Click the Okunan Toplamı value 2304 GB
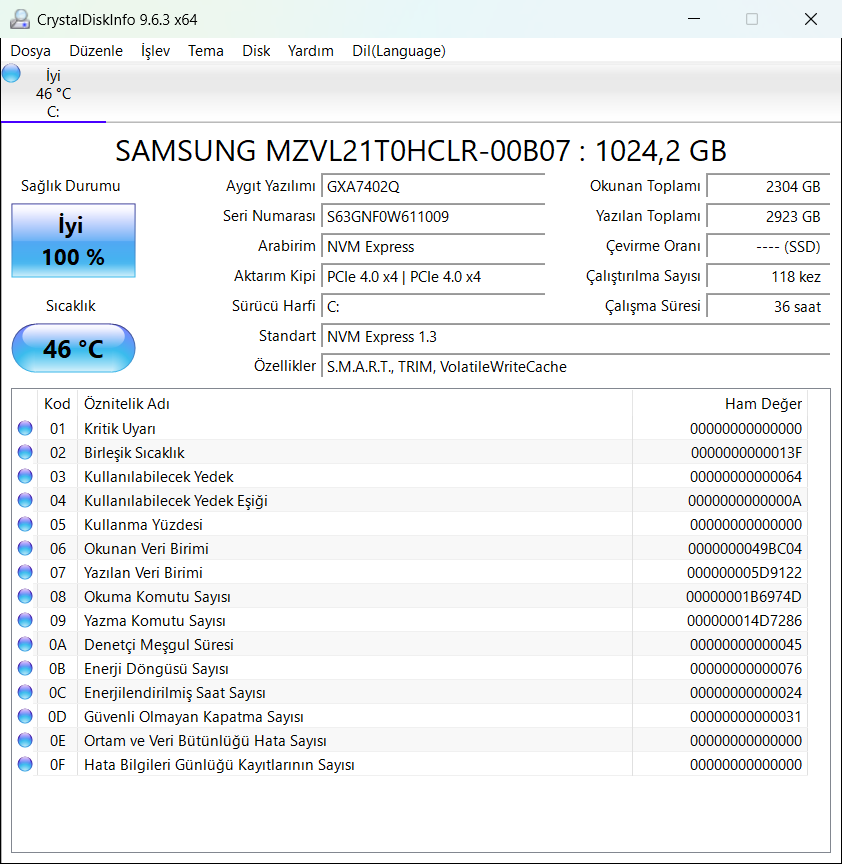Viewport: 842px width, 864px height. tap(768, 186)
